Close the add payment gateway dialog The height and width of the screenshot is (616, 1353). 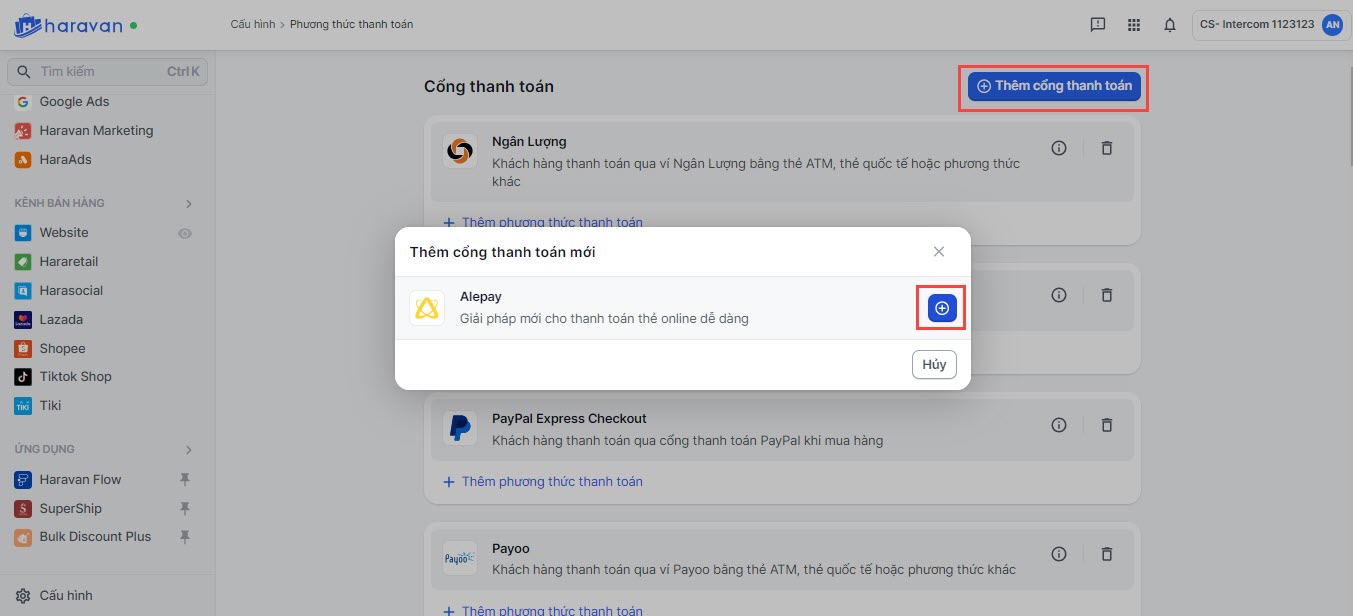[x=939, y=252]
